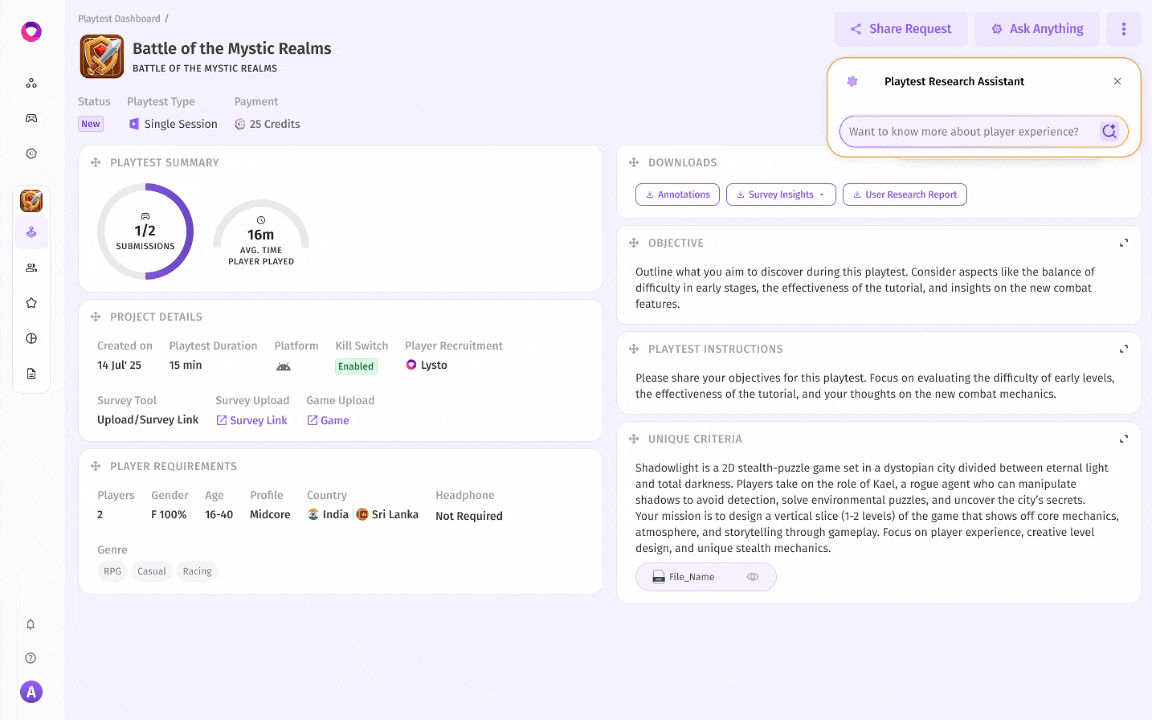Viewport: 1152px width, 720px height.
Task: Click the document report icon in the sidebar
Action: (x=31, y=373)
